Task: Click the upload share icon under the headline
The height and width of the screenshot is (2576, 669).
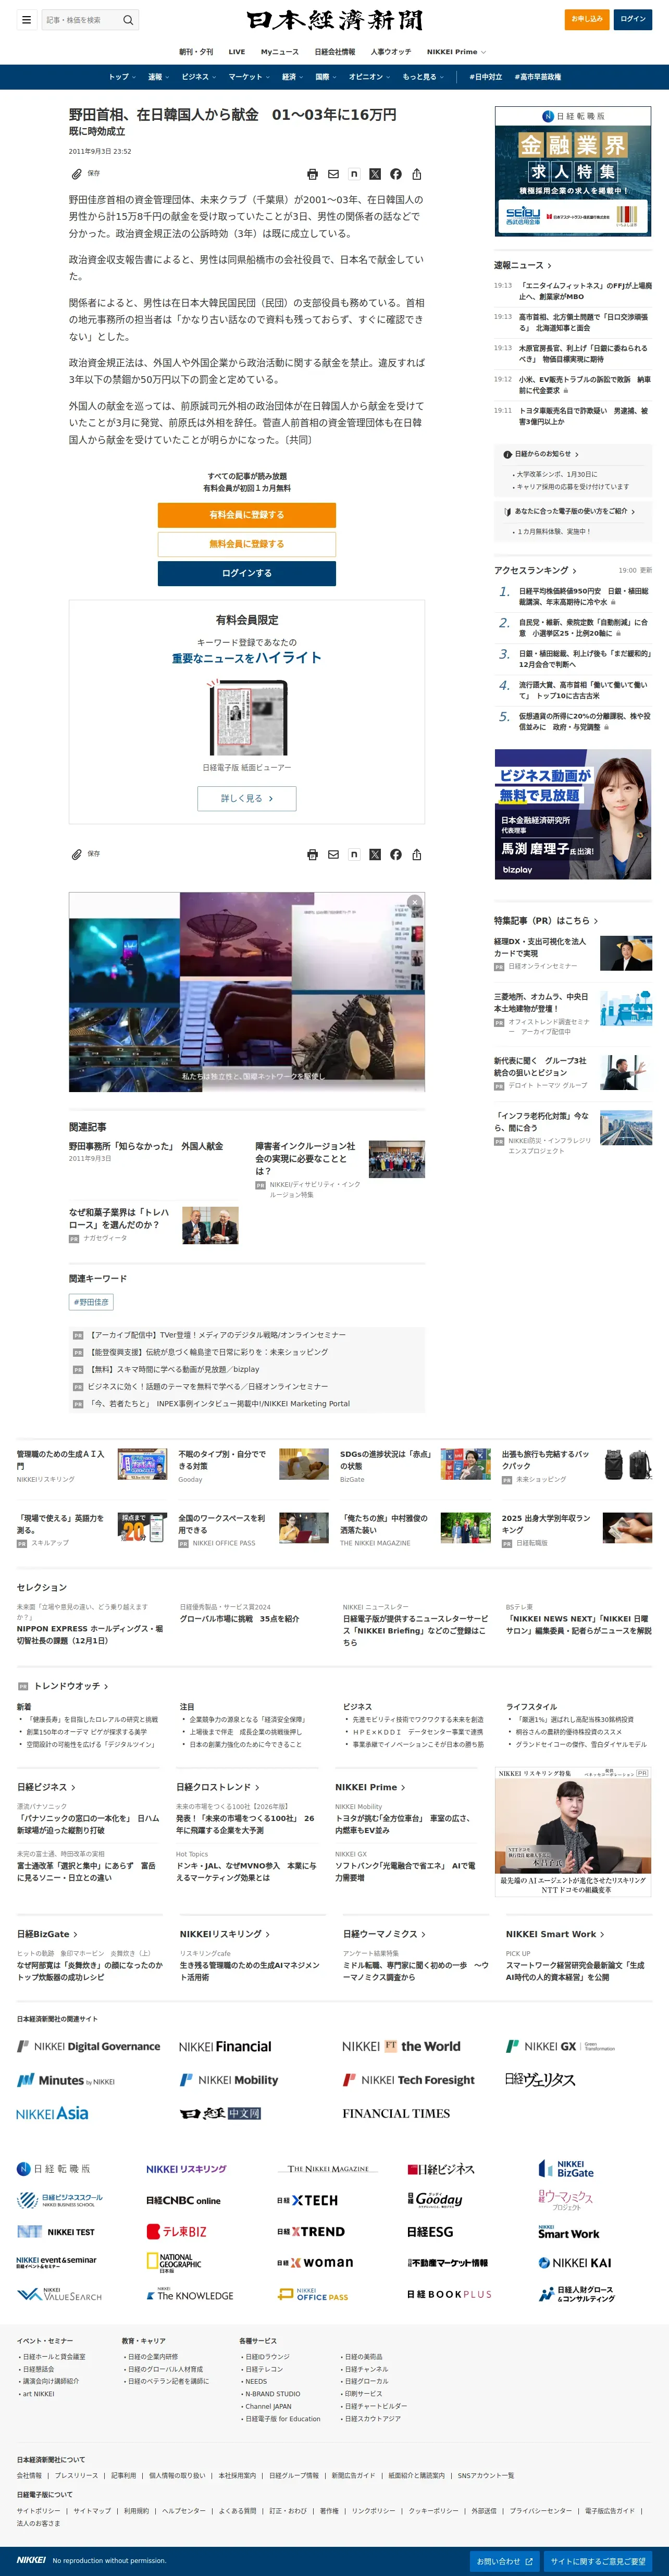Action: (x=417, y=174)
